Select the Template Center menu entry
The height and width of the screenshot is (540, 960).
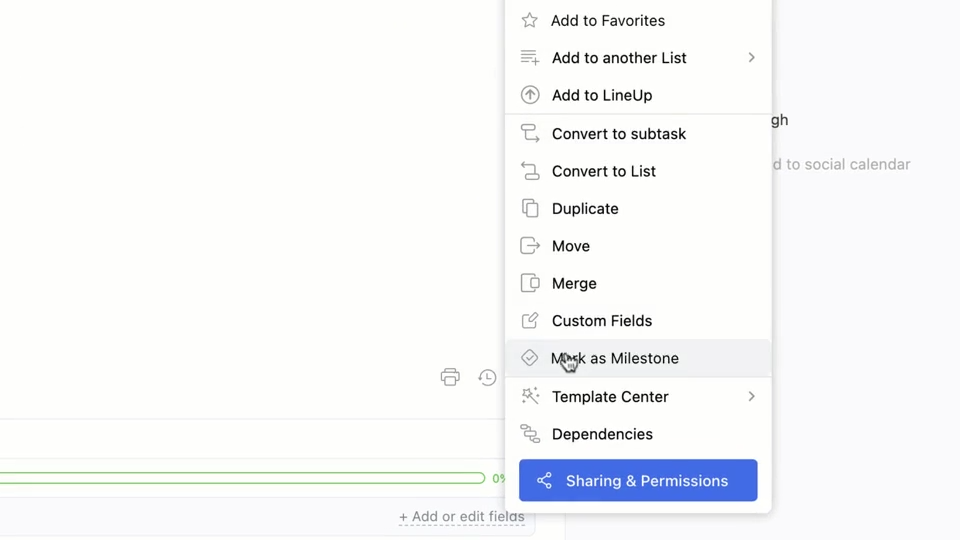(x=610, y=397)
